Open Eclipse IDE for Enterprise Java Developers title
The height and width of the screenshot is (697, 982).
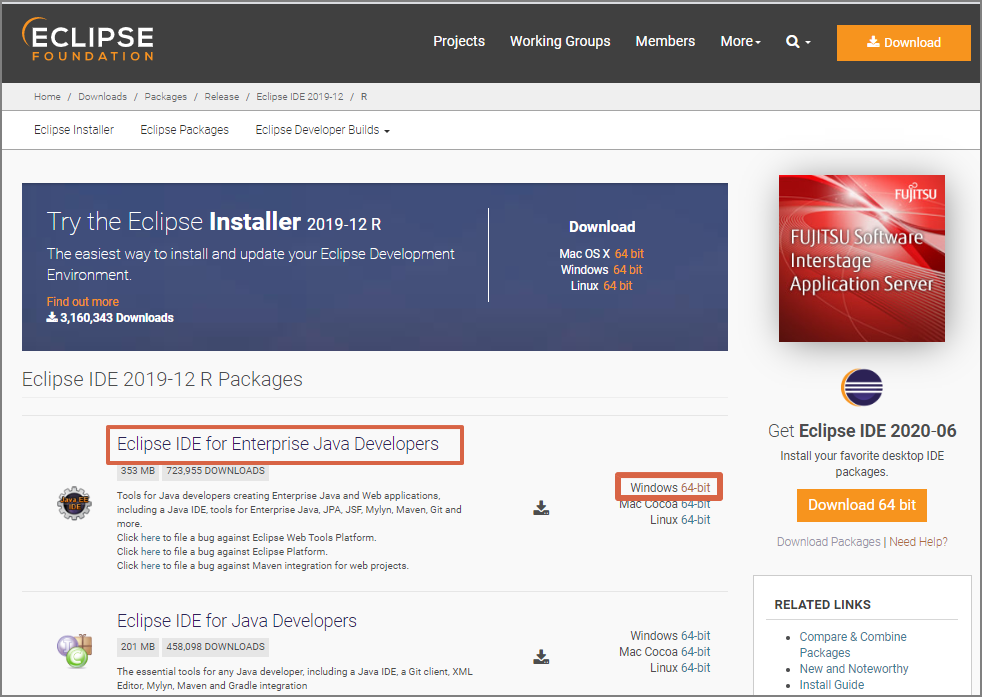coord(278,444)
